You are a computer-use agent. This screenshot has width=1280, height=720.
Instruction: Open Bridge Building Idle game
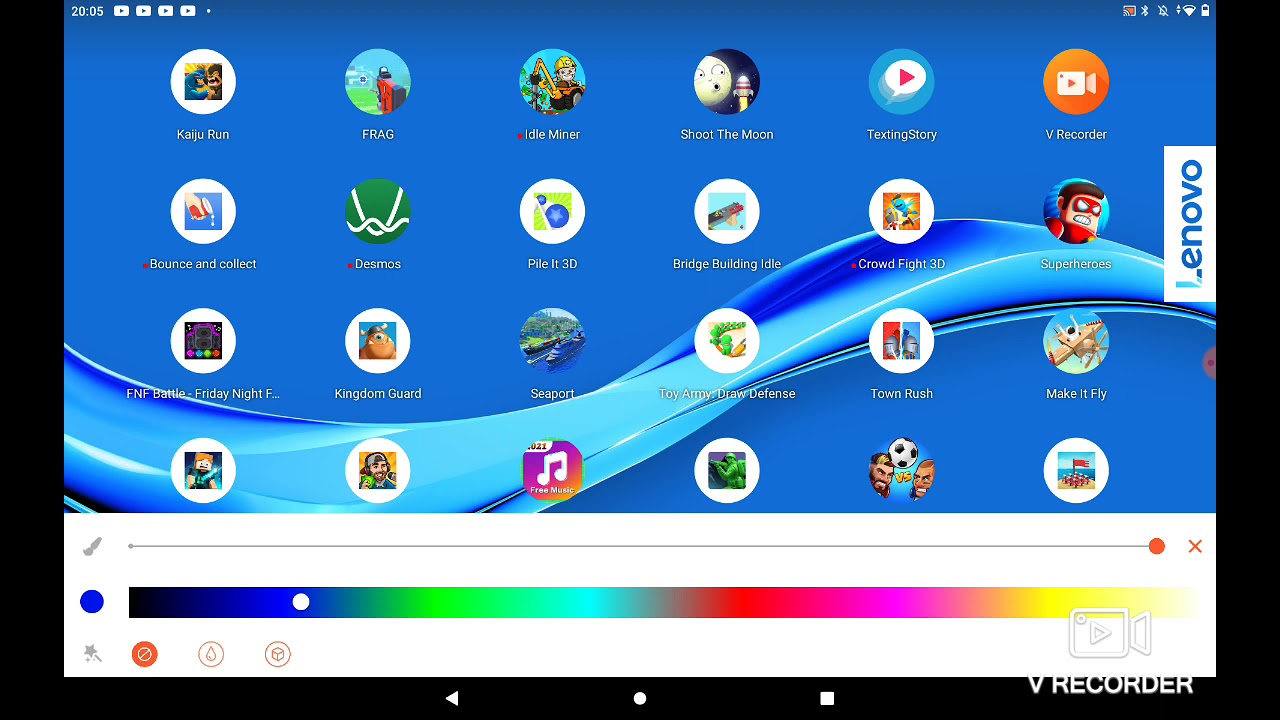(x=727, y=211)
